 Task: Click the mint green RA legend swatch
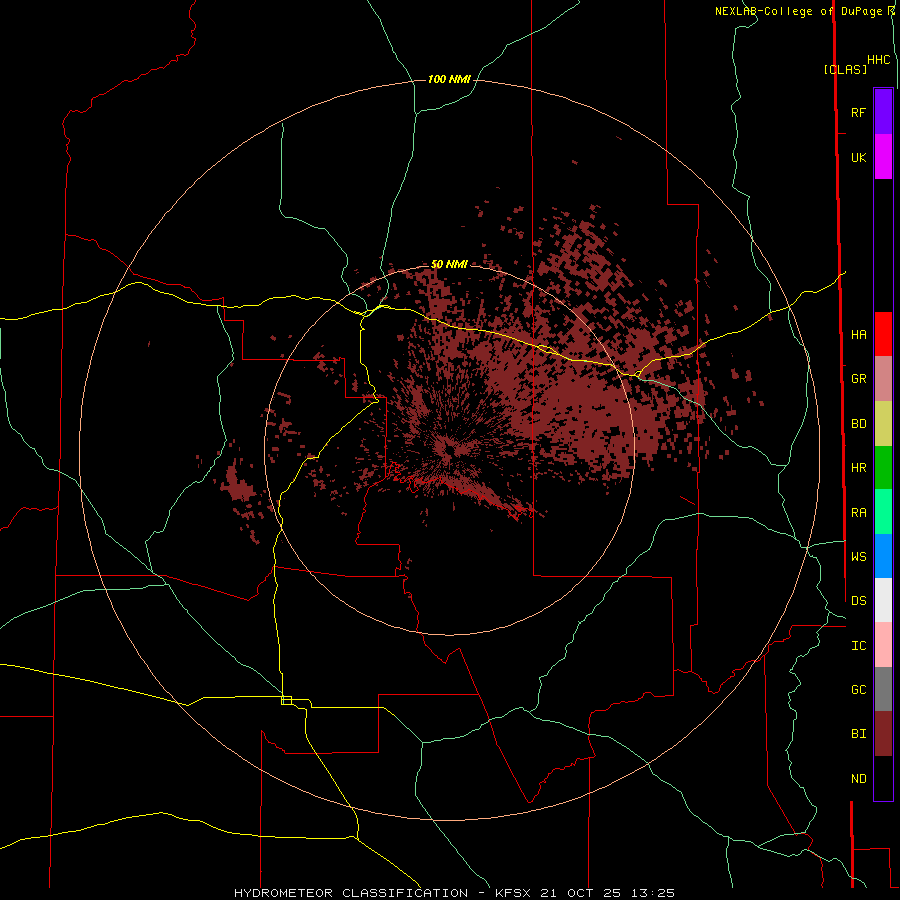883,512
